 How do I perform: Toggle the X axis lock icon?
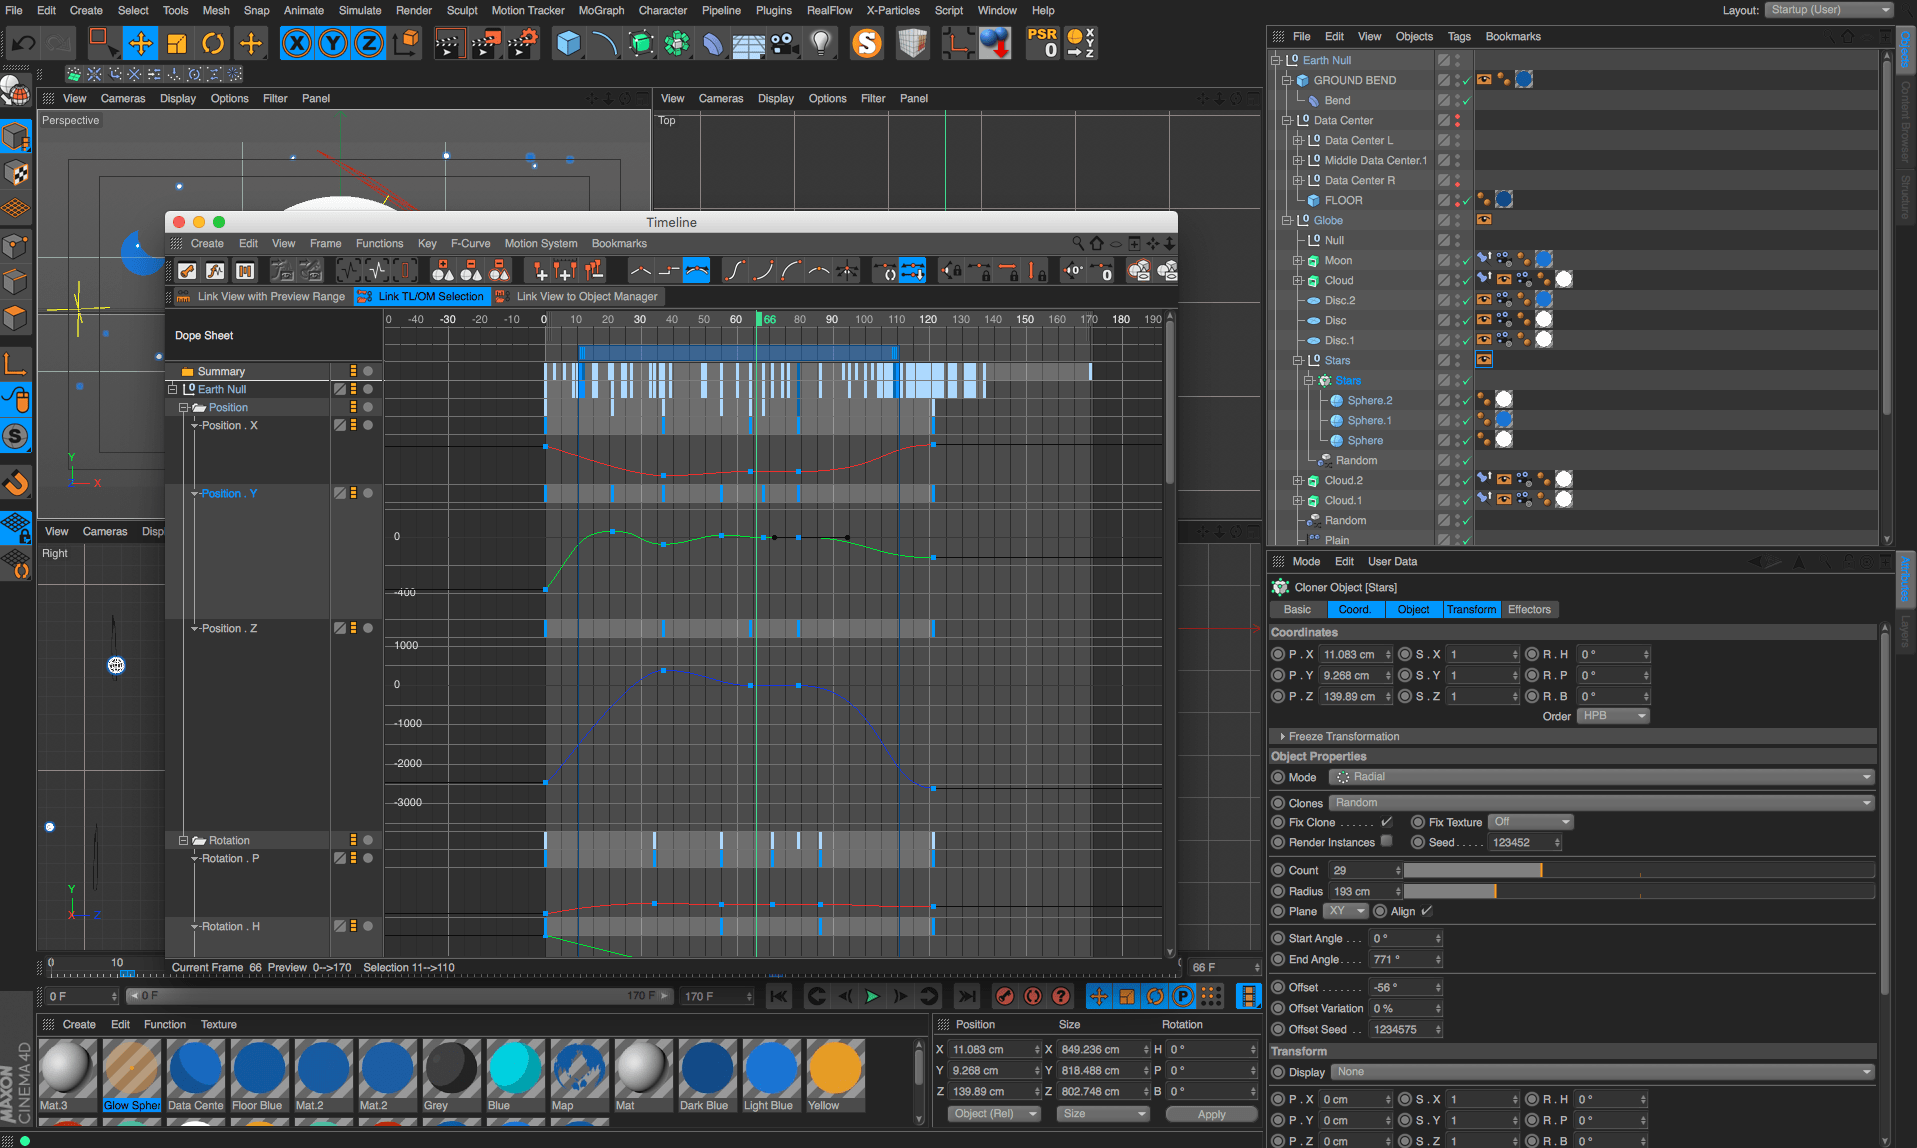click(296, 43)
